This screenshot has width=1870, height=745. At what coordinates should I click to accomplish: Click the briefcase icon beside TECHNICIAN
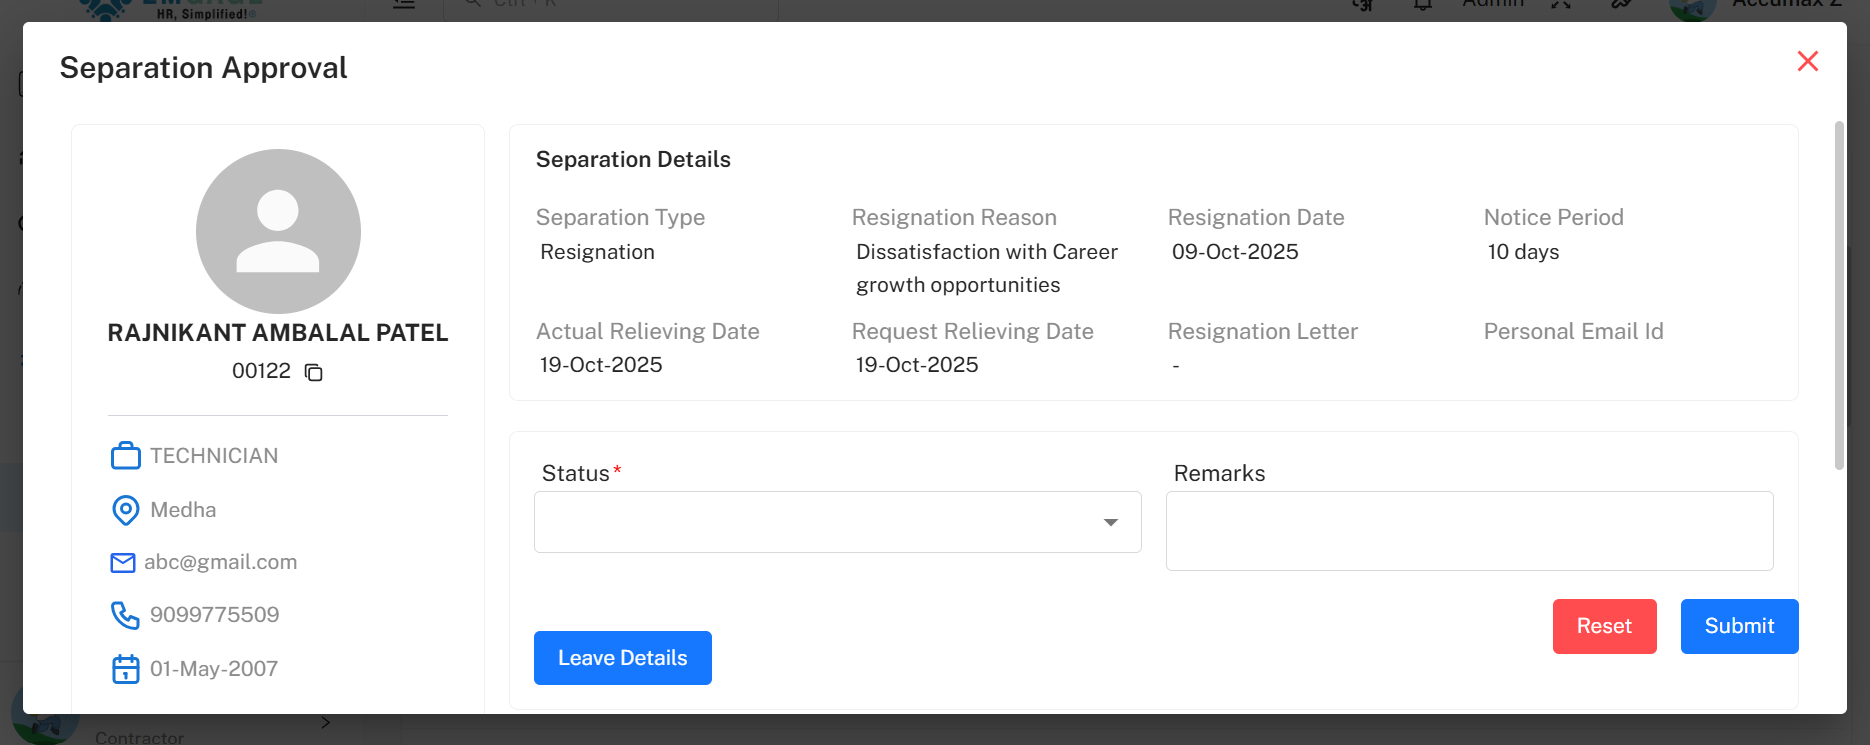126,456
